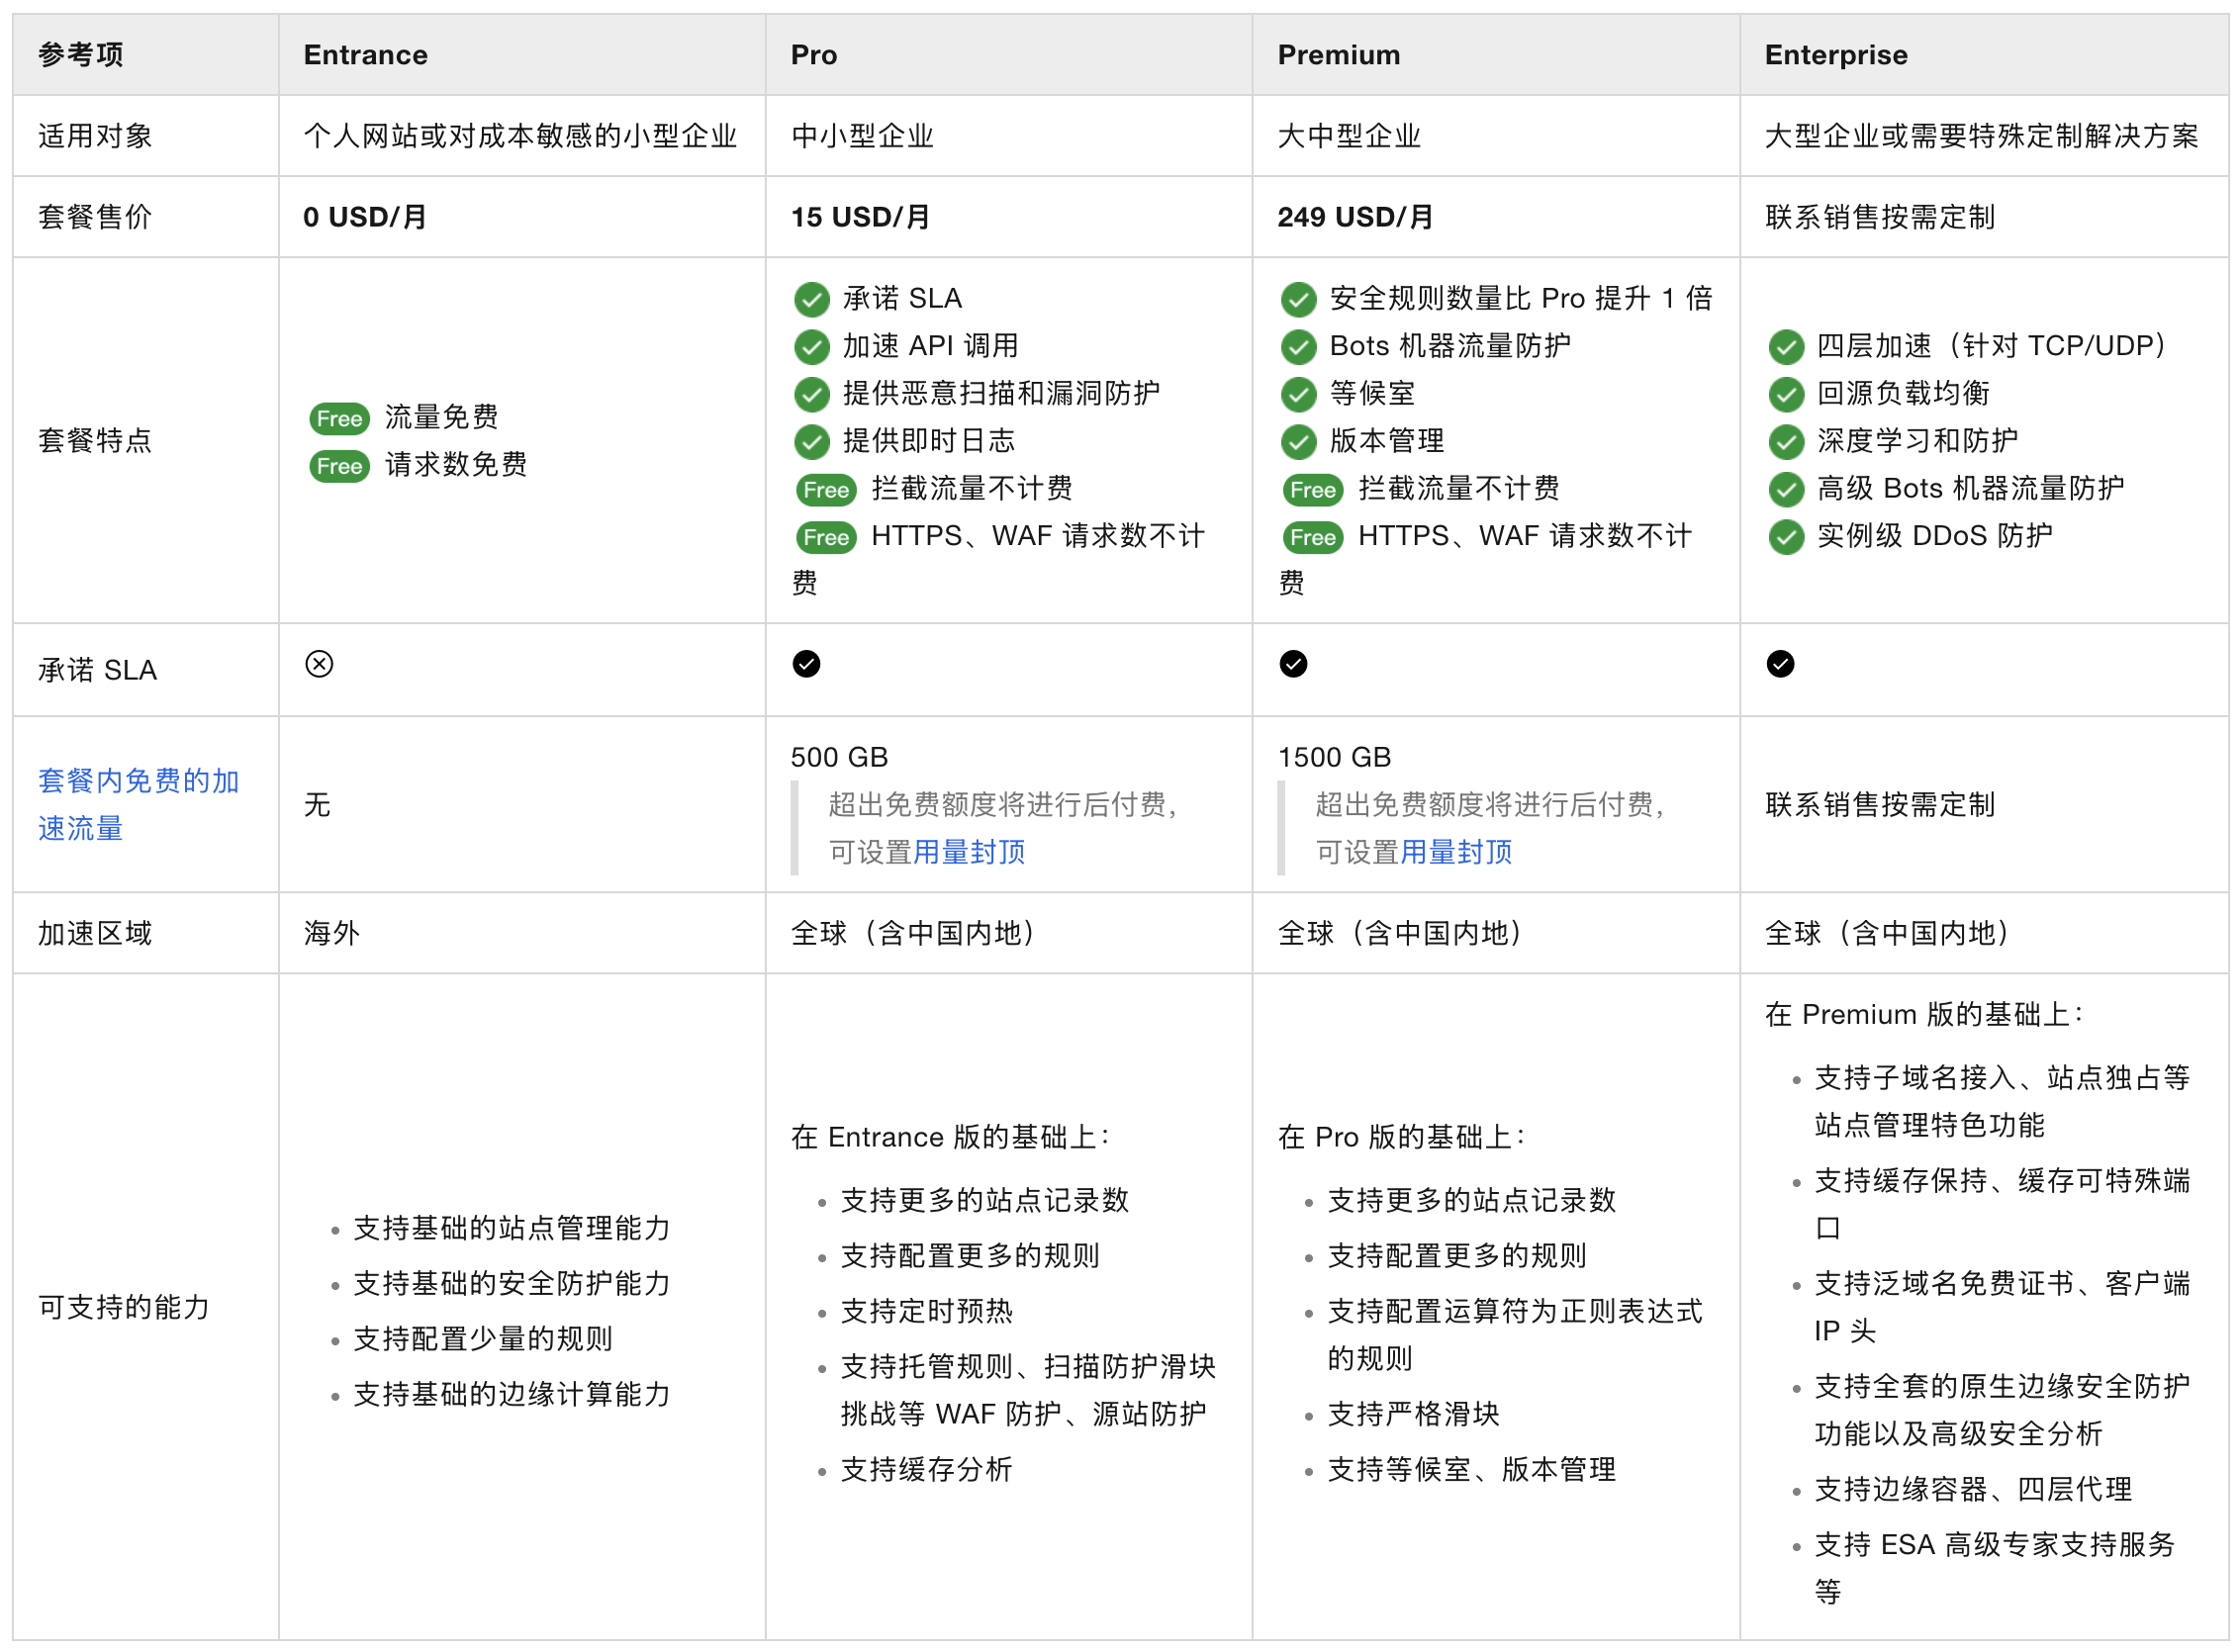Click the 500 GB value
Screen dimensions: 2240x1652
point(840,757)
